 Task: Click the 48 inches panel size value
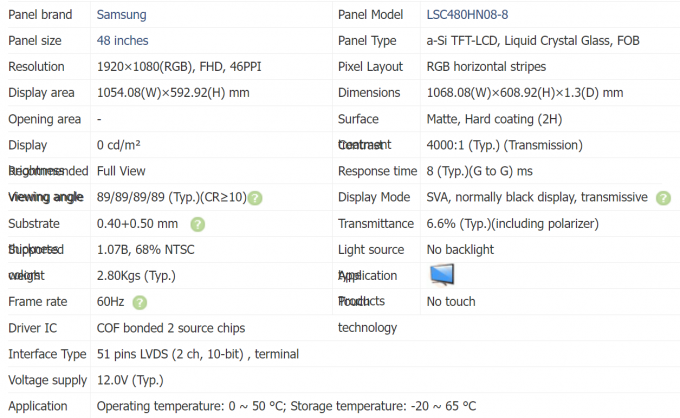pos(122,41)
